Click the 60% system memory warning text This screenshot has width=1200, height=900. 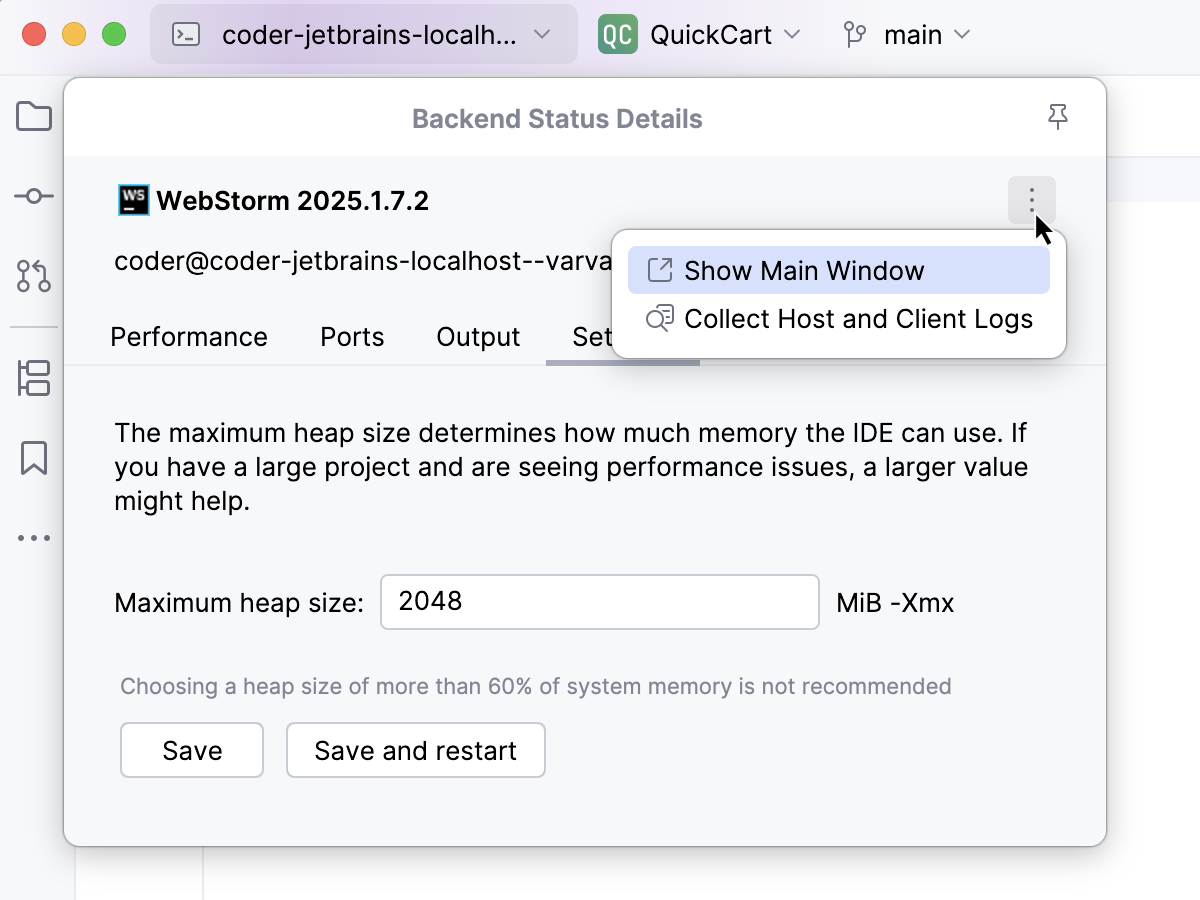coord(536,686)
